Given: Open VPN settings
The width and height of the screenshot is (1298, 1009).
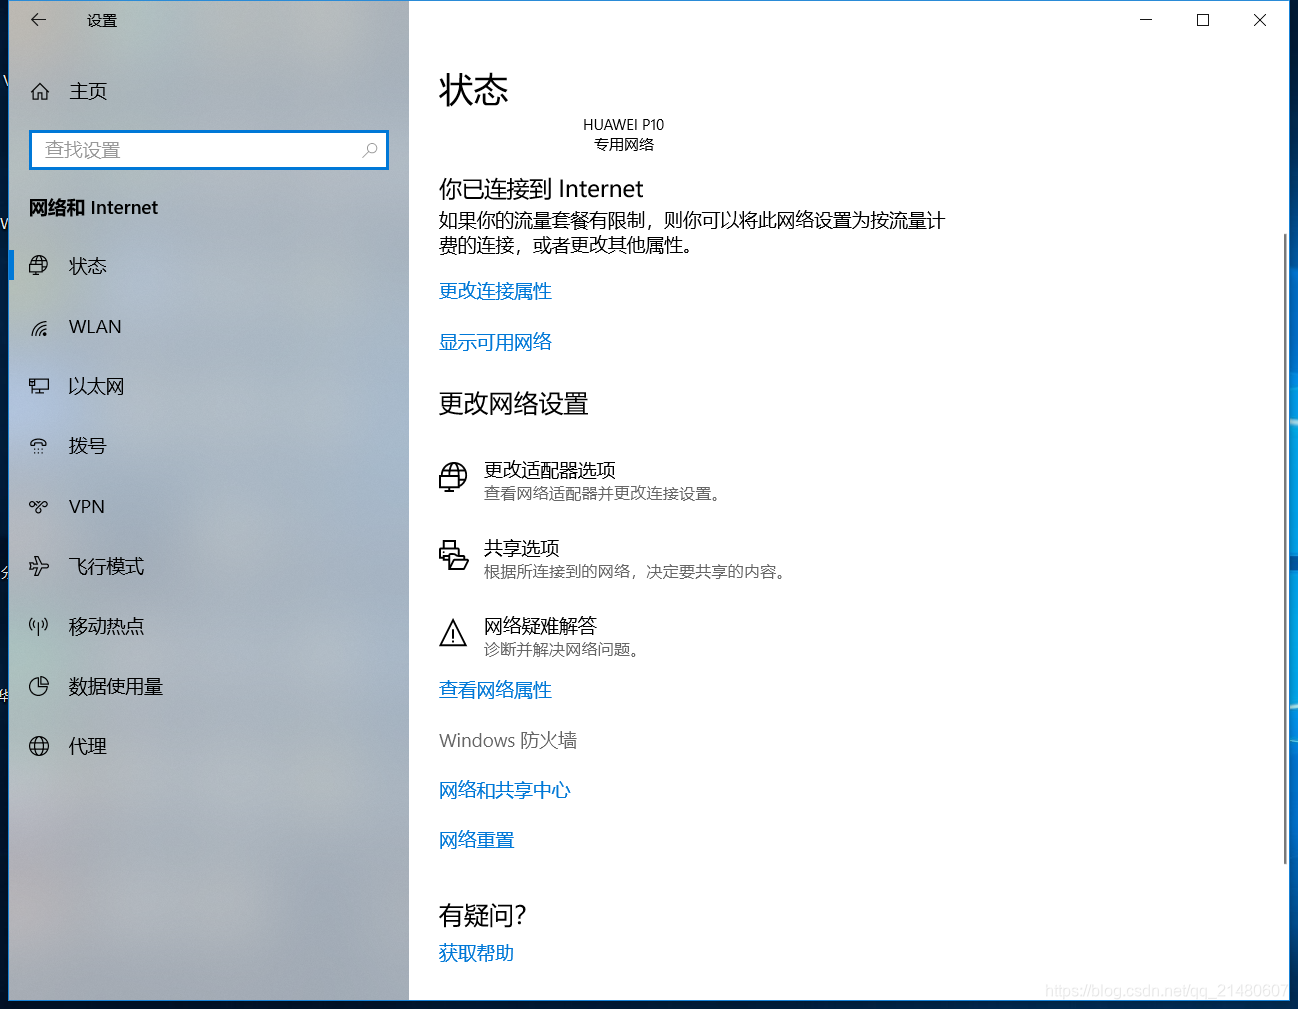Looking at the screenshot, I should tap(86, 506).
